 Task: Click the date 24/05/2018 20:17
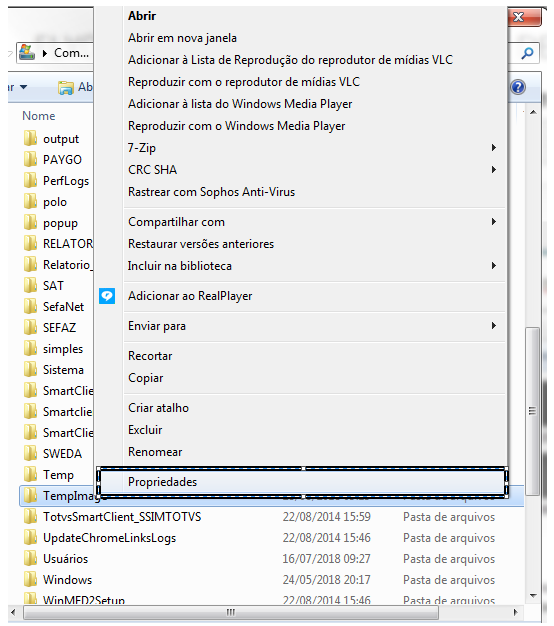pos(326,580)
